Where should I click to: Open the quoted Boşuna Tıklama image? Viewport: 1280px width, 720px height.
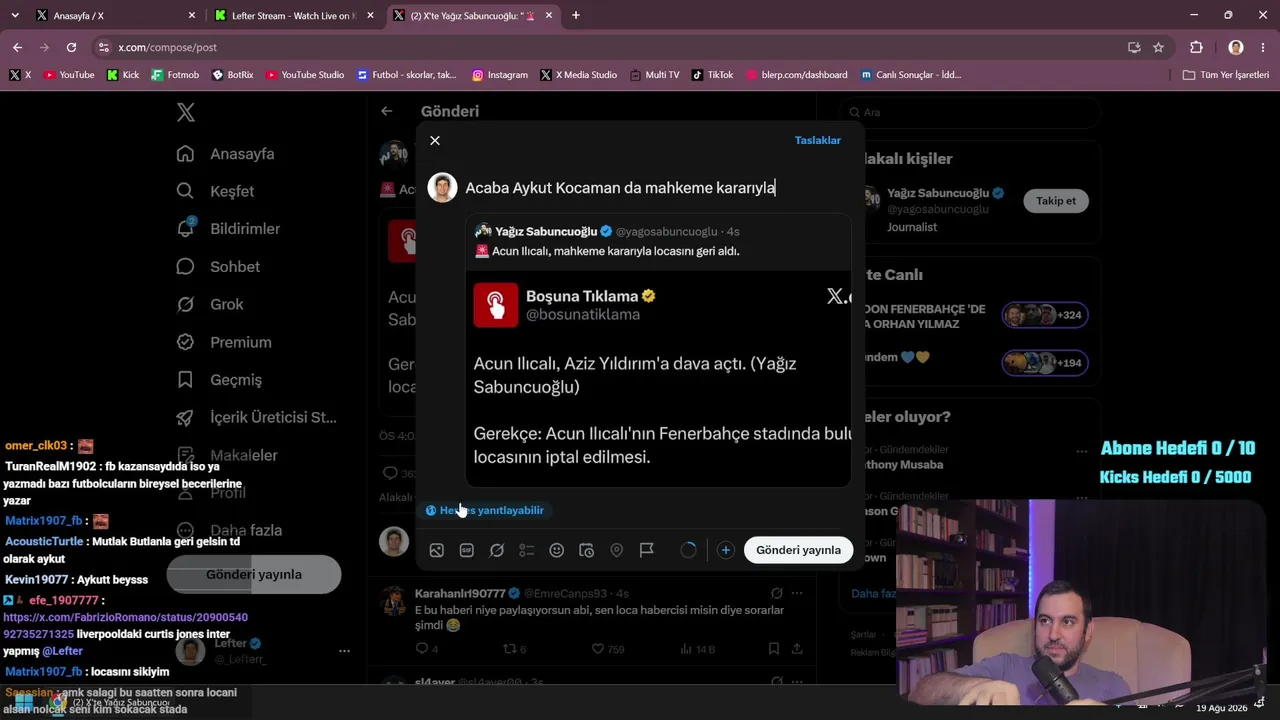(x=658, y=378)
